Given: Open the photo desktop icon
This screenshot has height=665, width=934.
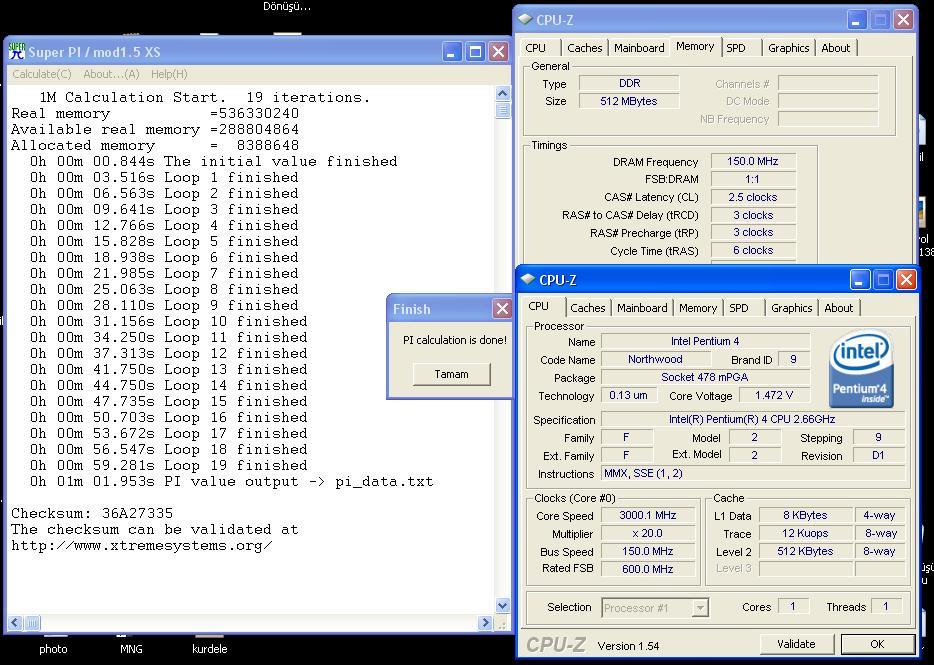Looking at the screenshot, I should click(53, 649).
